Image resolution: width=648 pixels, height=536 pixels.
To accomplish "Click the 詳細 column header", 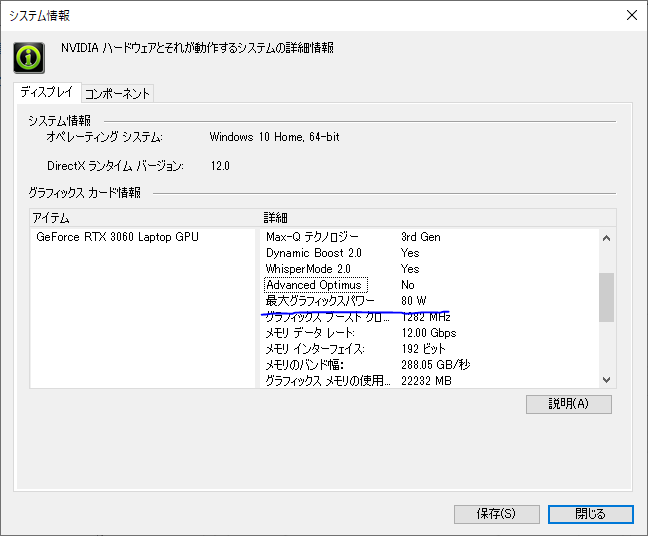I will click(x=438, y=218).
